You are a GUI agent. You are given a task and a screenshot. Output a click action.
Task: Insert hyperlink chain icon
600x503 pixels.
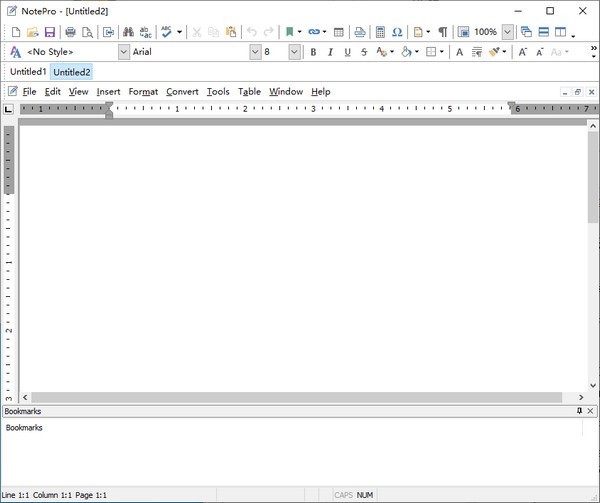point(314,32)
